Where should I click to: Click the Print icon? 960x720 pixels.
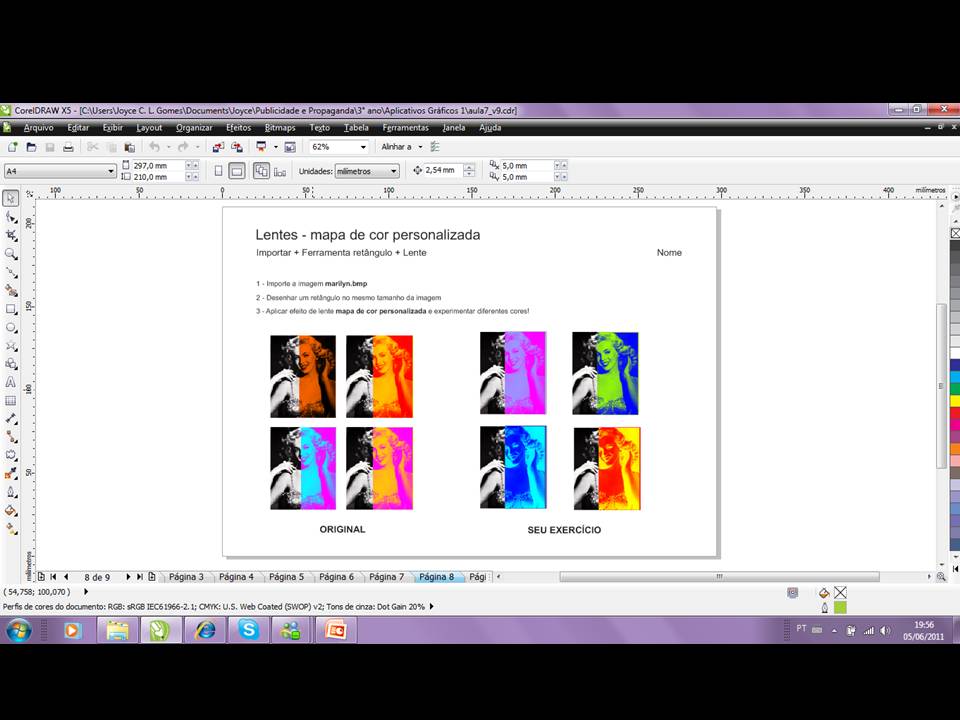click(69, 147)
